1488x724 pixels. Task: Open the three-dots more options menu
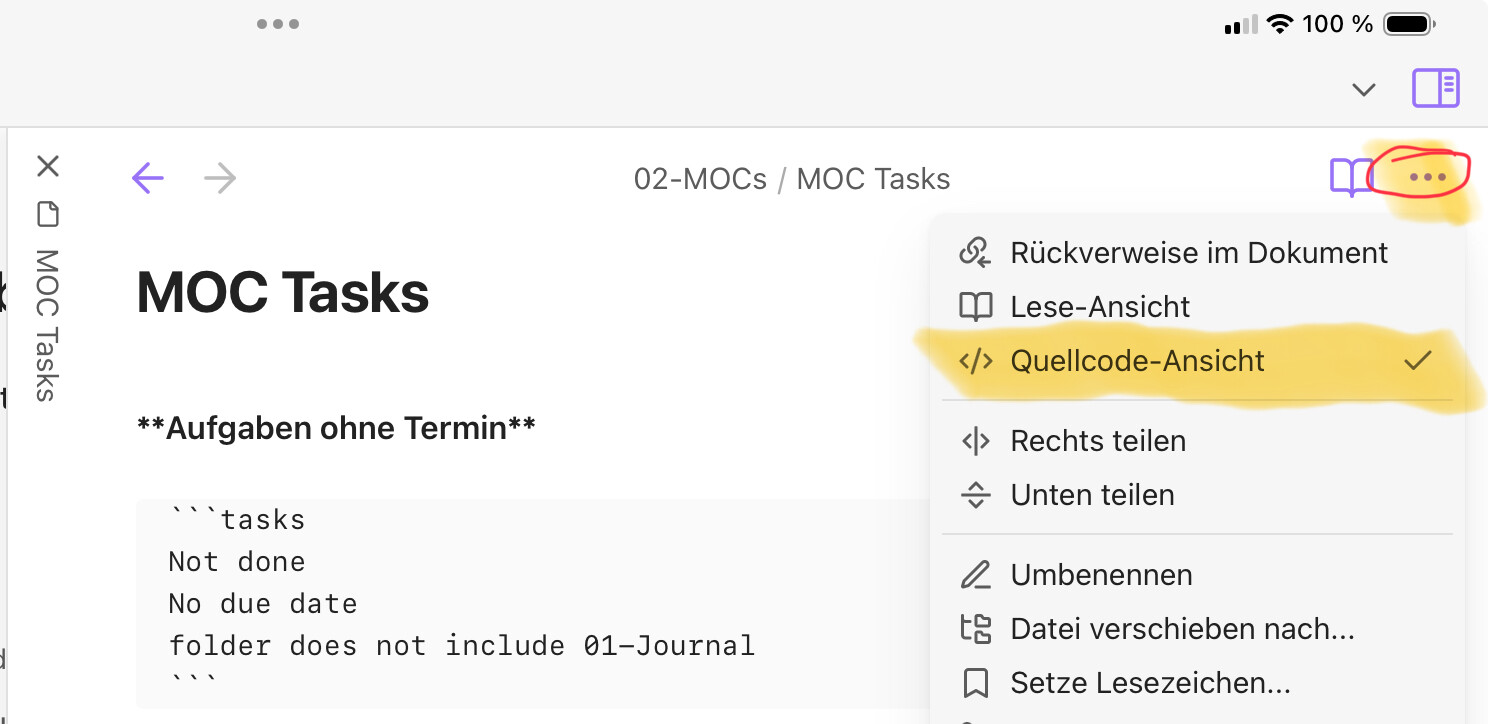coord(1427,178)
